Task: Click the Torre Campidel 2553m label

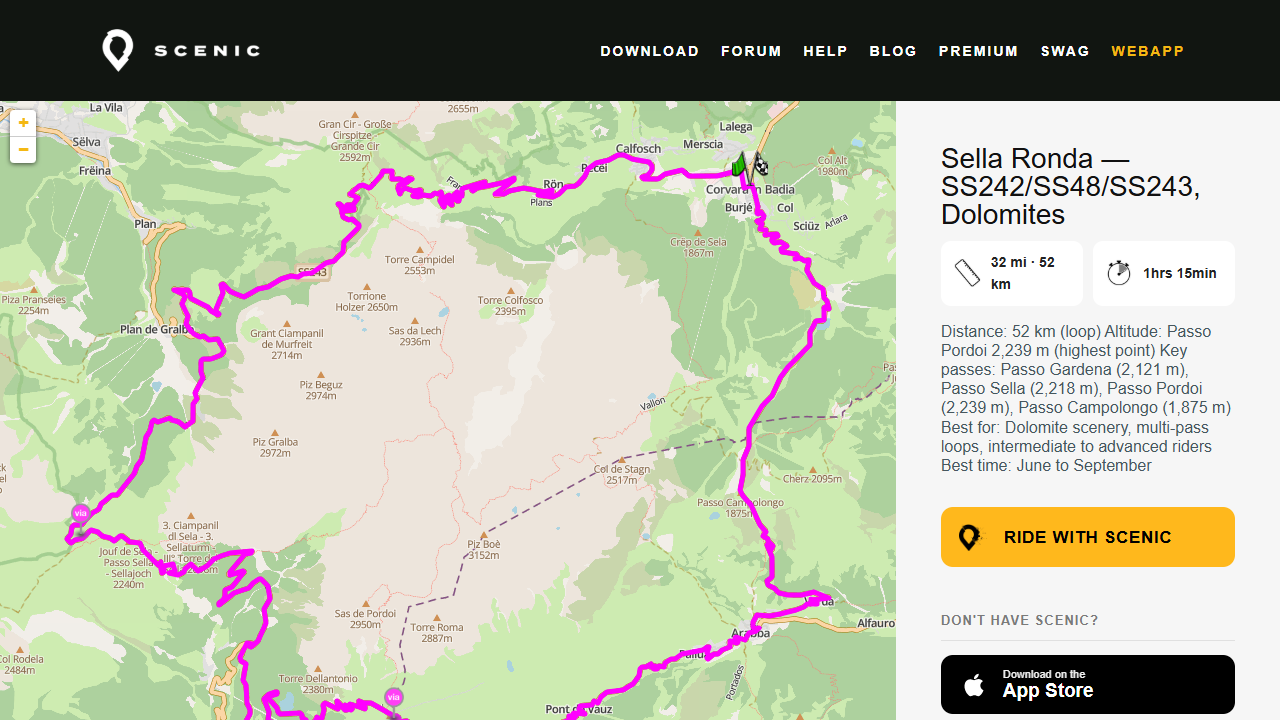Action: (x=420, y=265)
